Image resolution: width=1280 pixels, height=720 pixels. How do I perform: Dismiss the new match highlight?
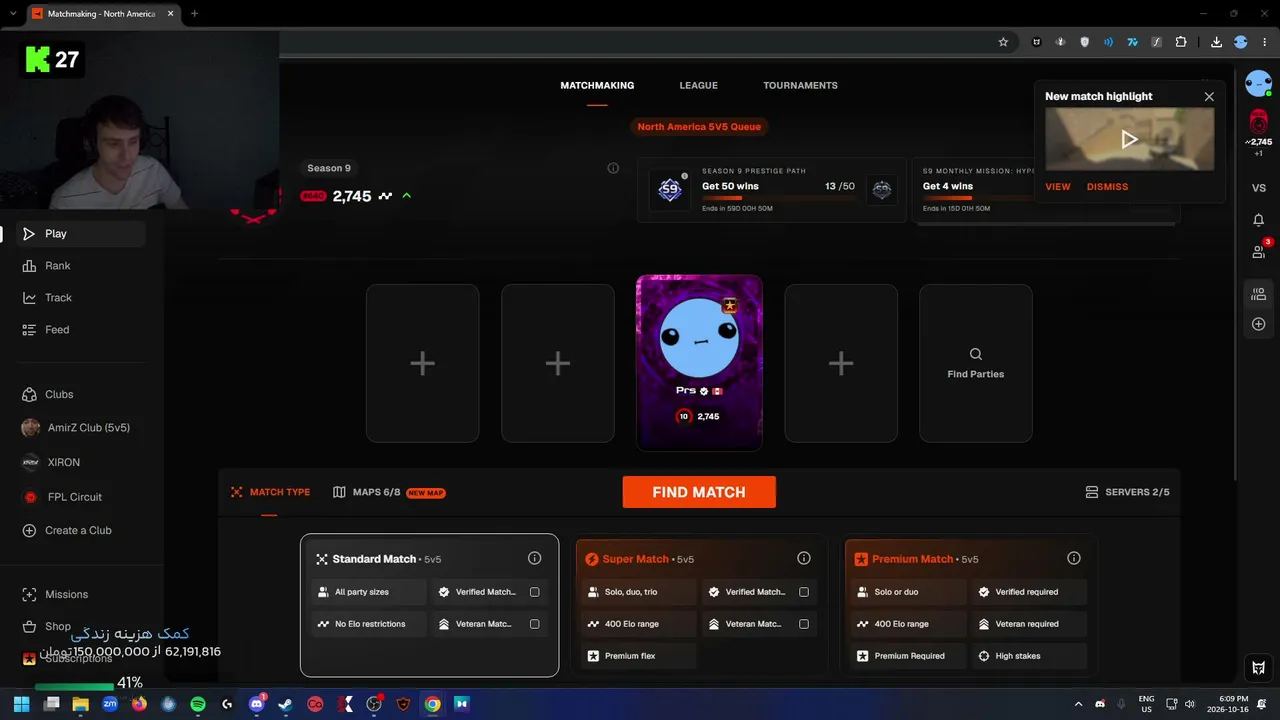[x=1107, y=187]
